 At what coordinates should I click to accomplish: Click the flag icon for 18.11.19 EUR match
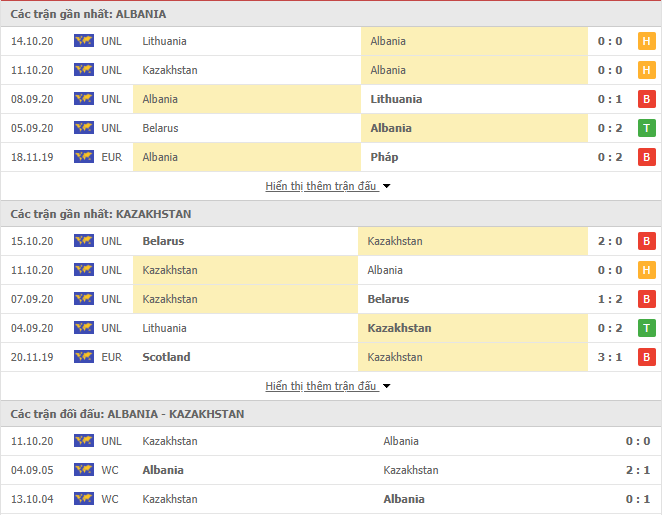pos(84,157)
